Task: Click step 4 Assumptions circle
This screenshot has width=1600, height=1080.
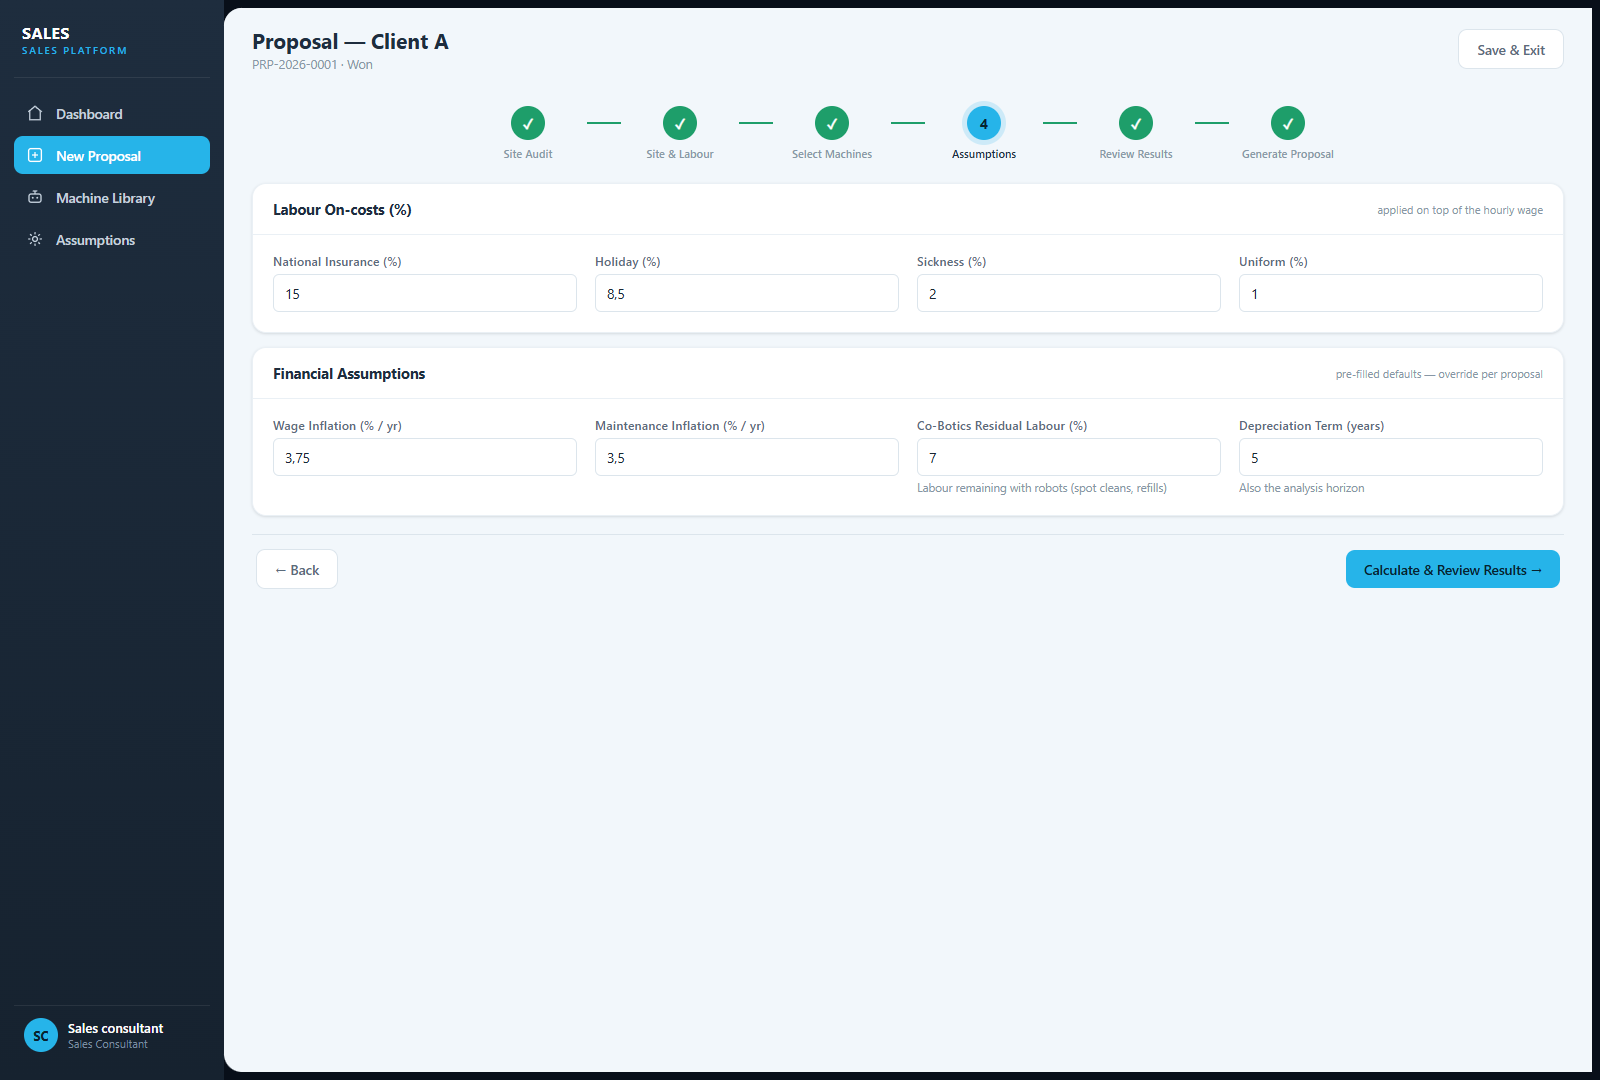Action: point(984,123)
